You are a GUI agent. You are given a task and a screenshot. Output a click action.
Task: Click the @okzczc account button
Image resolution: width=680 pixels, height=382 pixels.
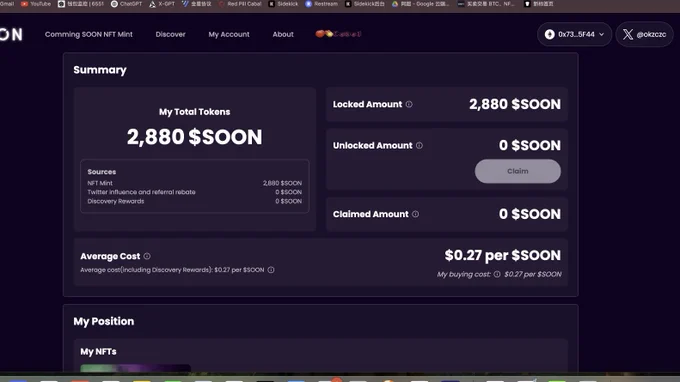coord(644,34)
